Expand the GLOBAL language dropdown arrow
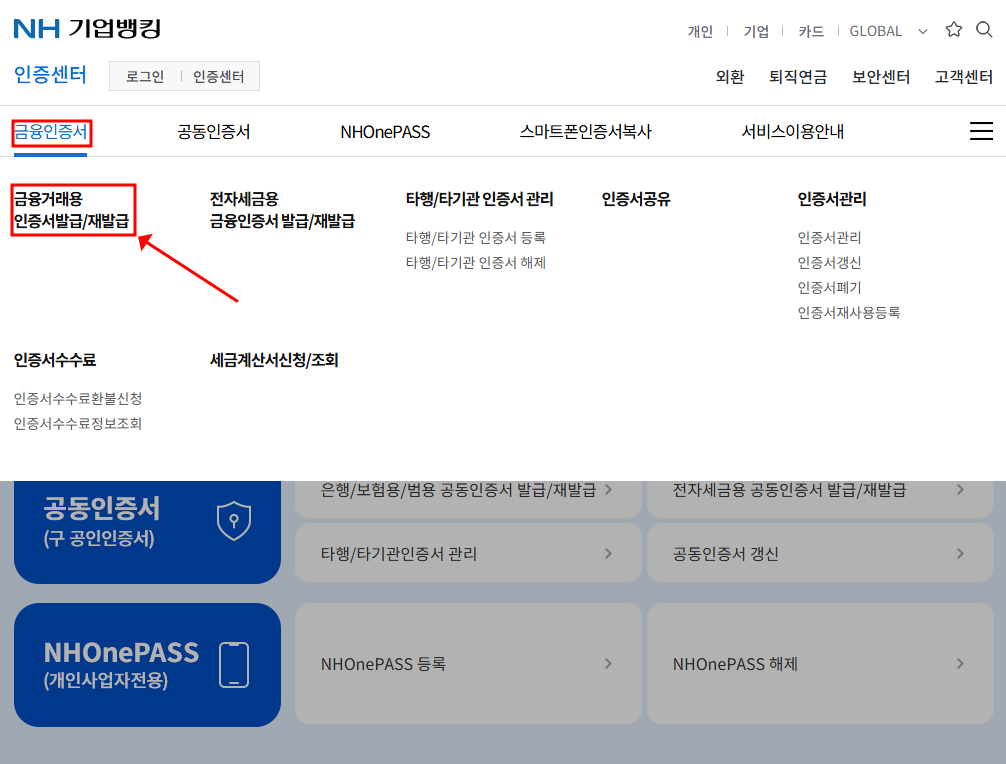The height and width of the screenshot is (764, 1006). [923, 31]
